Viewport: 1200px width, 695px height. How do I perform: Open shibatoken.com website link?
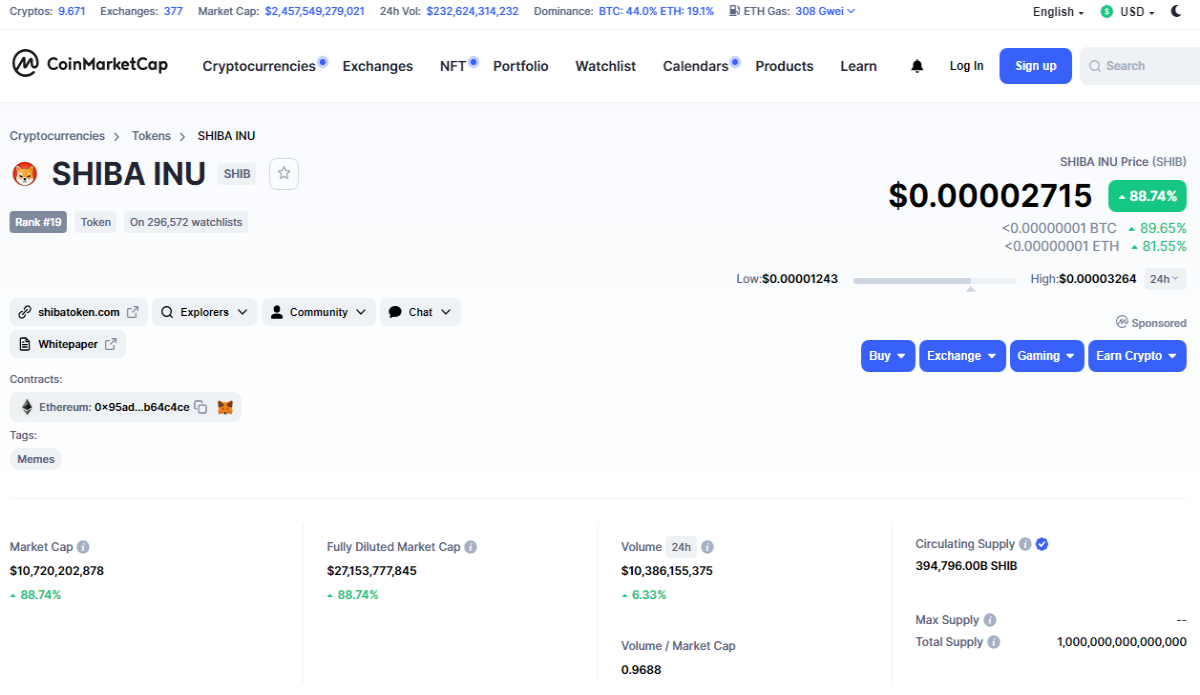coord(79,312)
